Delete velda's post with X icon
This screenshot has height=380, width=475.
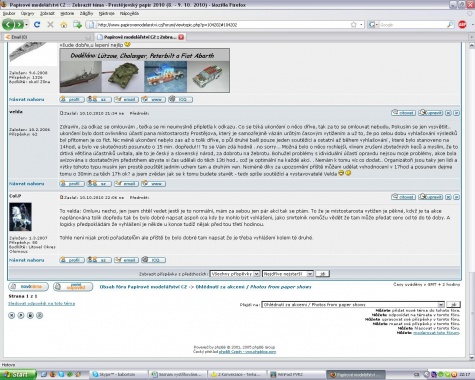click(448, 113)
